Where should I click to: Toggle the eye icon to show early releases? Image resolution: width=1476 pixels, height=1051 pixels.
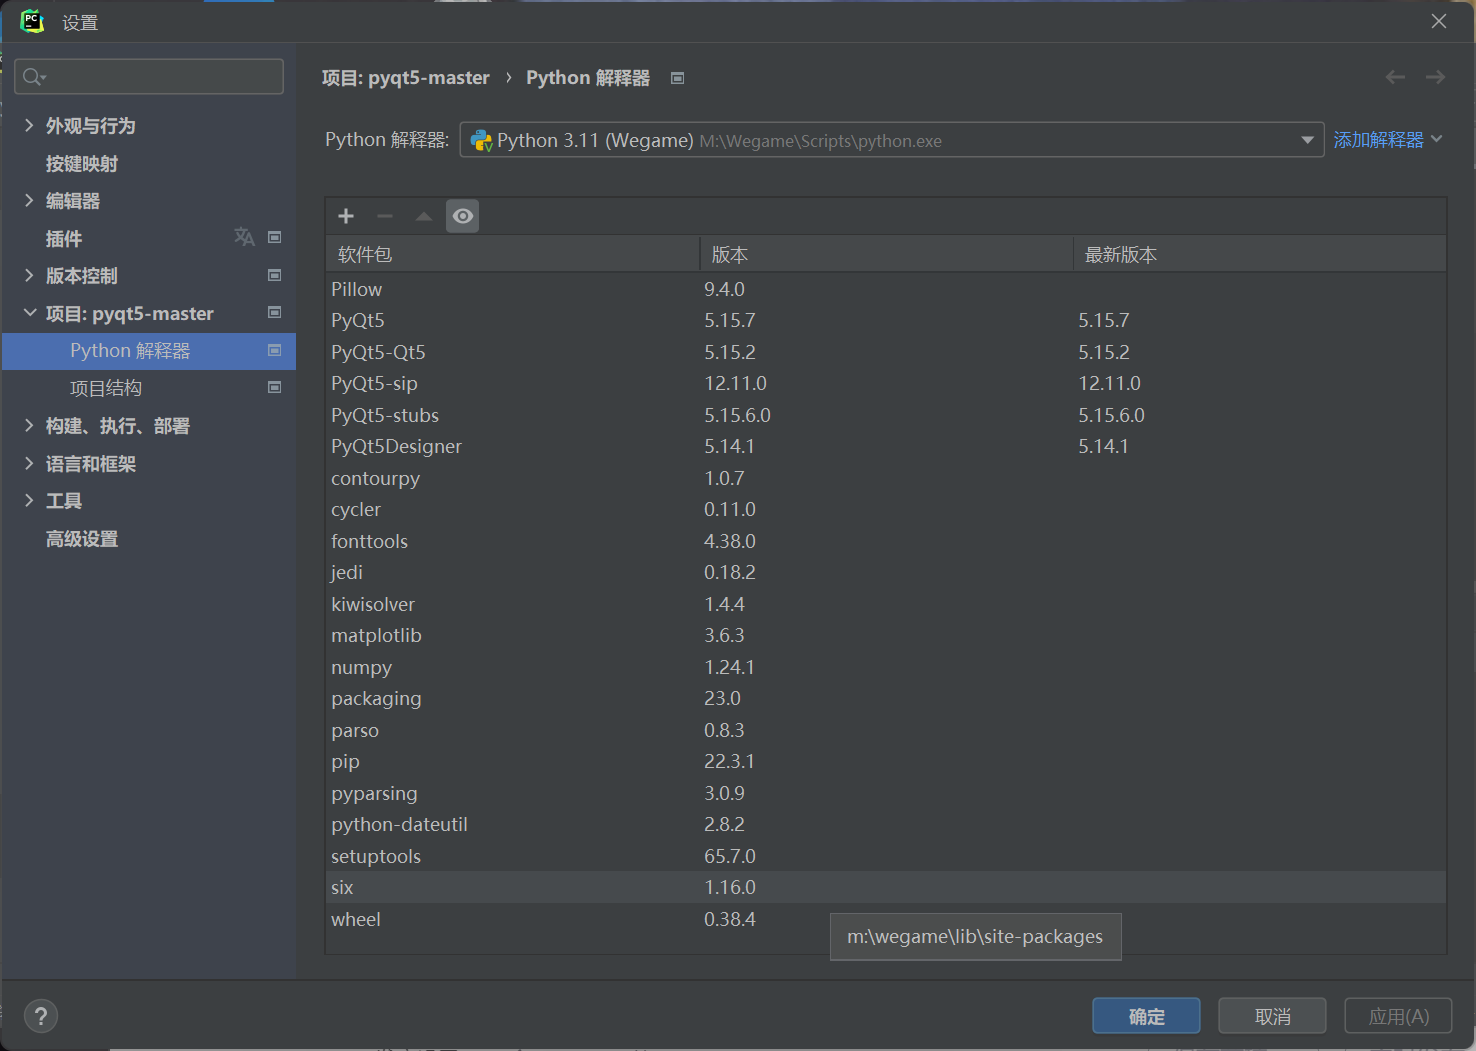point(462,215)
